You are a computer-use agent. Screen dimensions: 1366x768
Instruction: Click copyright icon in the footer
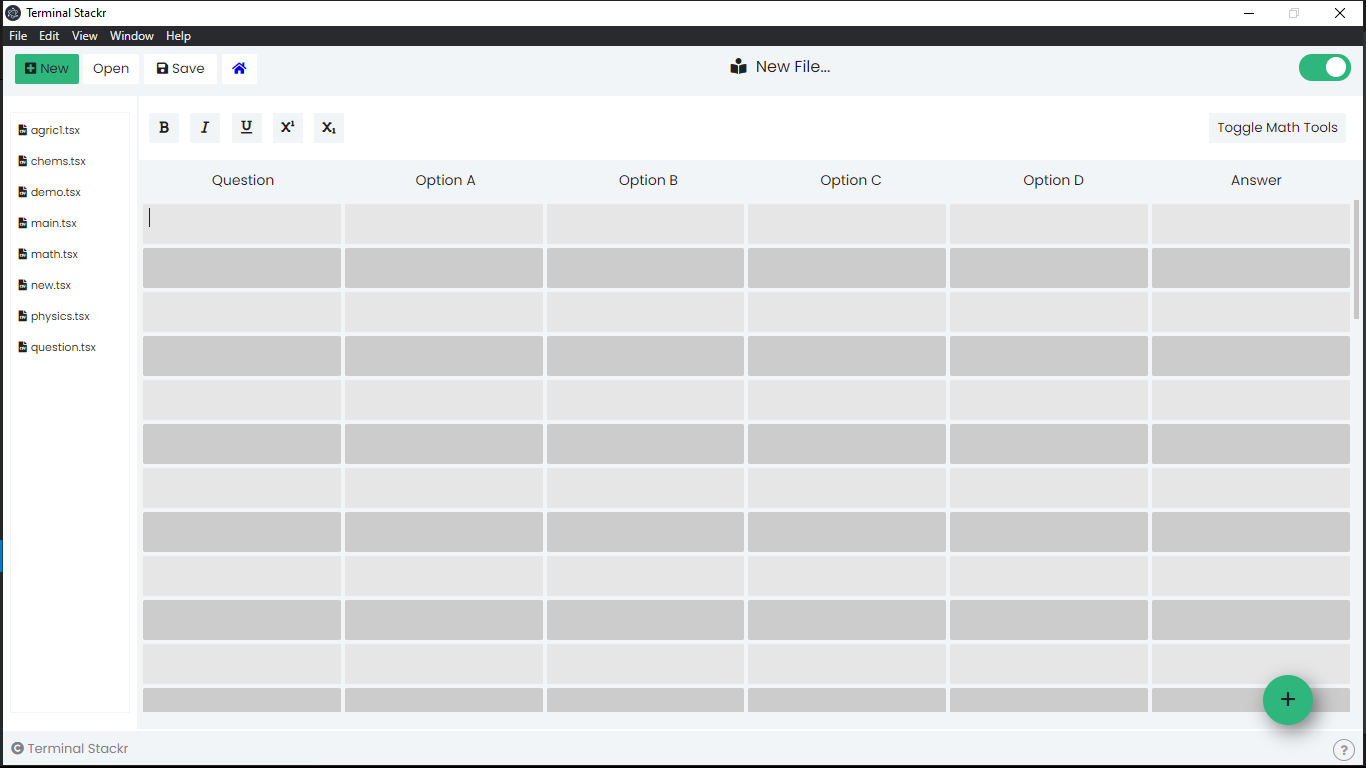17,749
